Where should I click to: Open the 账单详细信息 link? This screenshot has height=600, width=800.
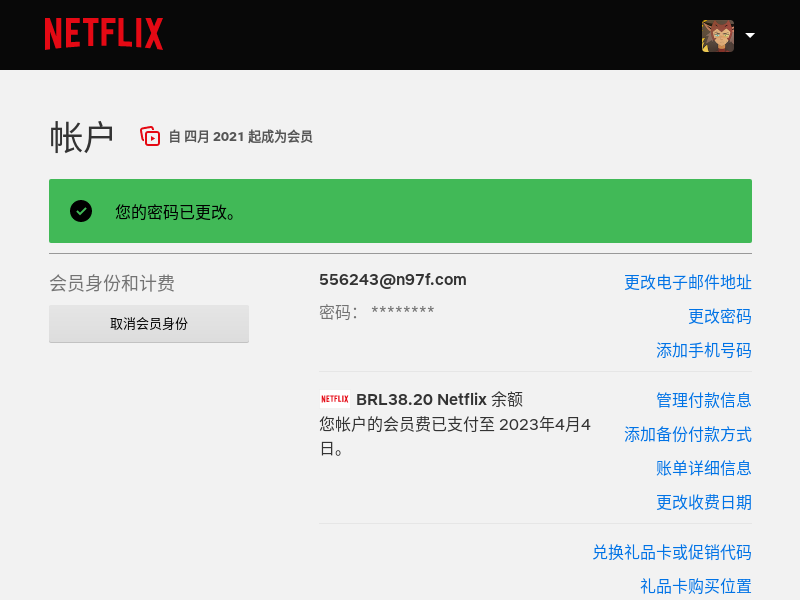pyautogui.click(x=704, y=468)
